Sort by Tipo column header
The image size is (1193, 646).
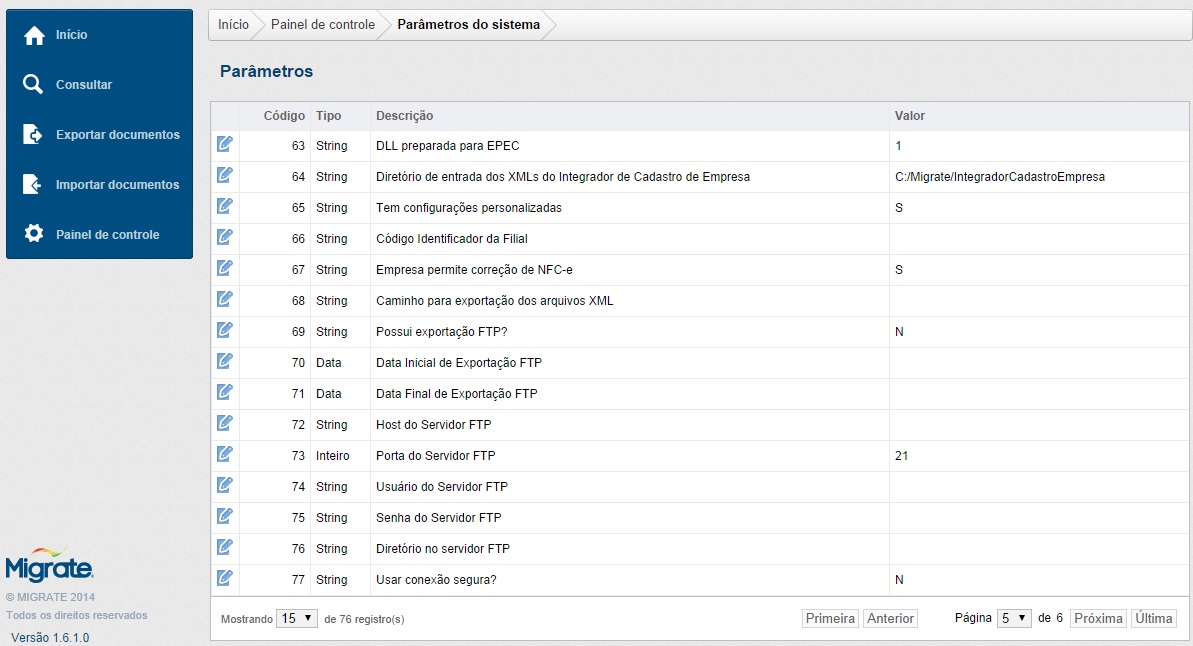click(x=329, y=116)
